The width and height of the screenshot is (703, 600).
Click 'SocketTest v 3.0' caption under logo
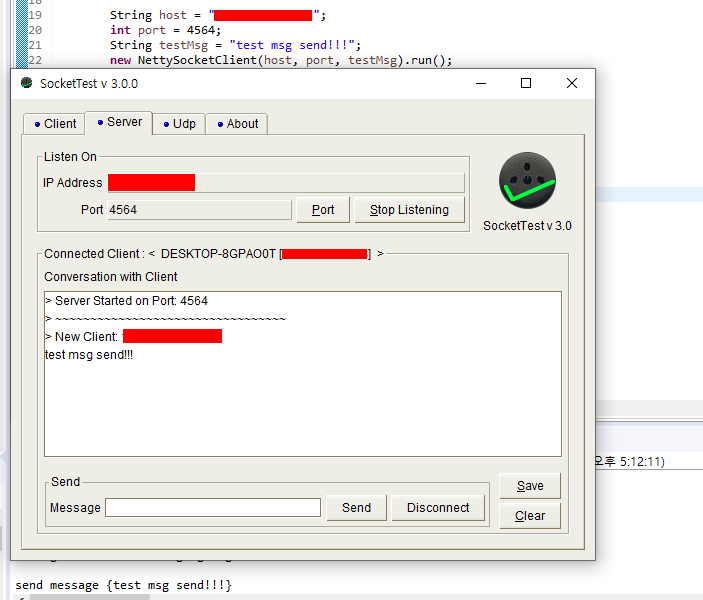(x=527, y=226)
